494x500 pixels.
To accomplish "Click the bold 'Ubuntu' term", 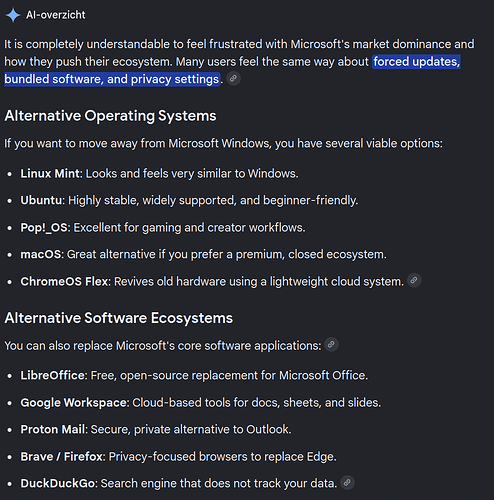I will point(41,200).
